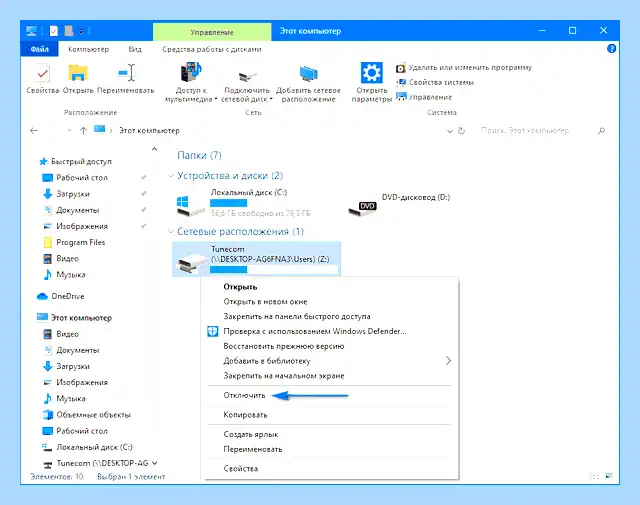640x505 pixels.
Task: Choose Восстановить прежнюю версию
Action: pyautogui.click(x=284, y=346)
